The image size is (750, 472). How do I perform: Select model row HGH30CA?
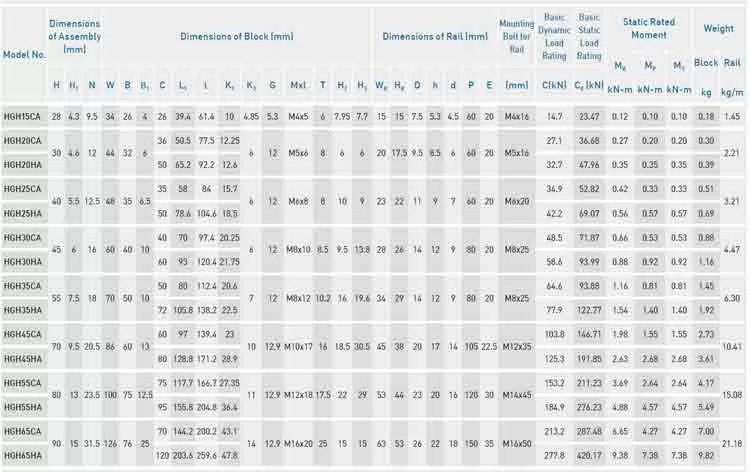[22, 238]
